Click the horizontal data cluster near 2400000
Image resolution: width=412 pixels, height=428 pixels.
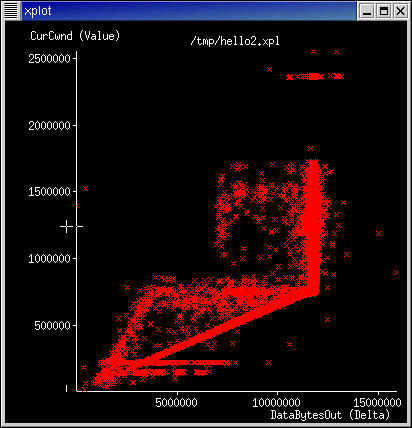[315, 77]
